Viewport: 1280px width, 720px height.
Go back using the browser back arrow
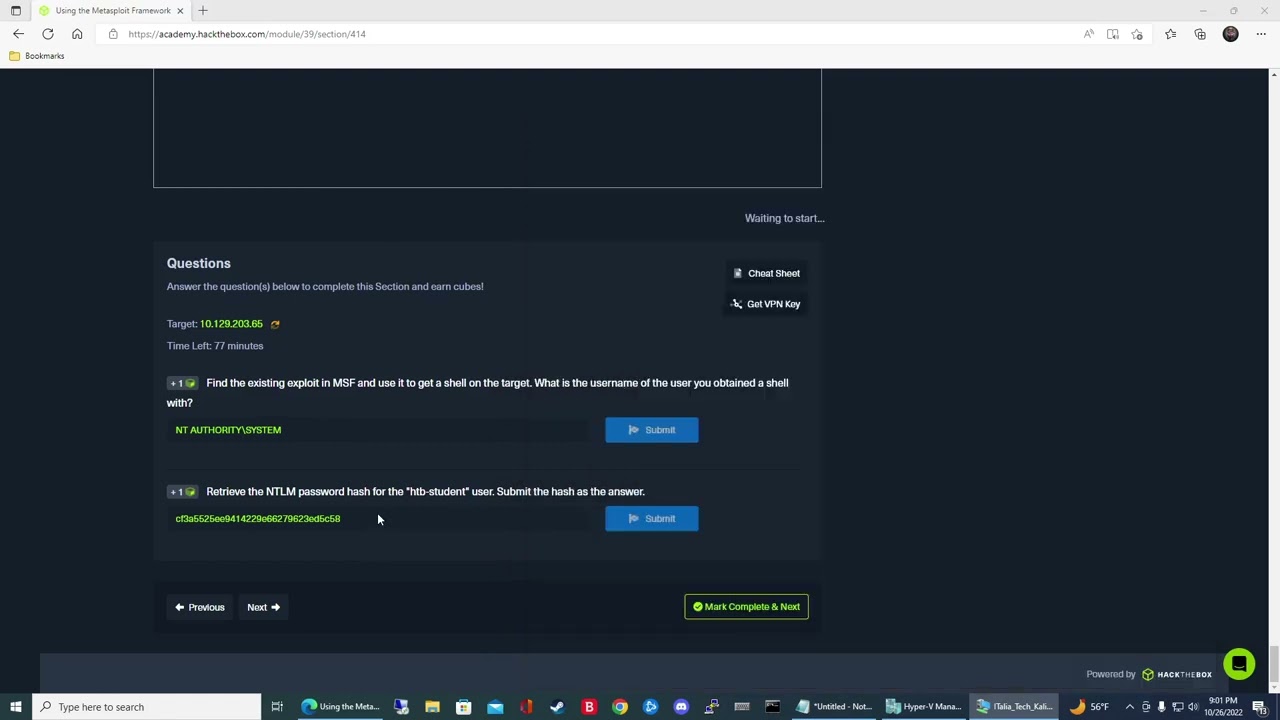tap(18, 34)
